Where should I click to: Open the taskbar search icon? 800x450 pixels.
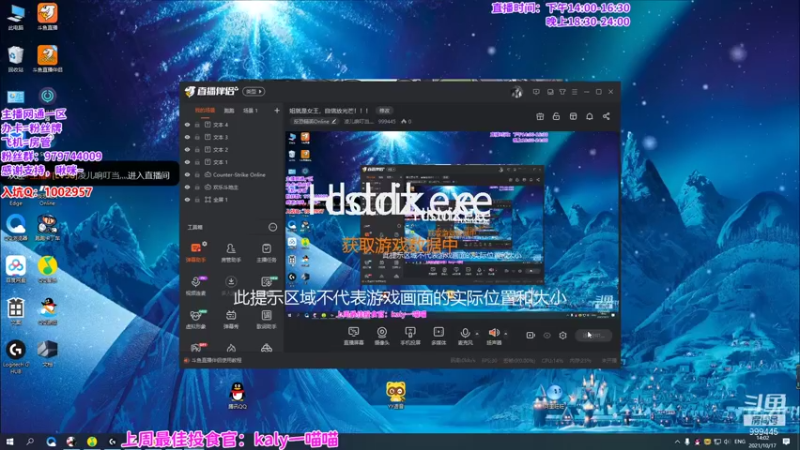(x=30, y=442)
